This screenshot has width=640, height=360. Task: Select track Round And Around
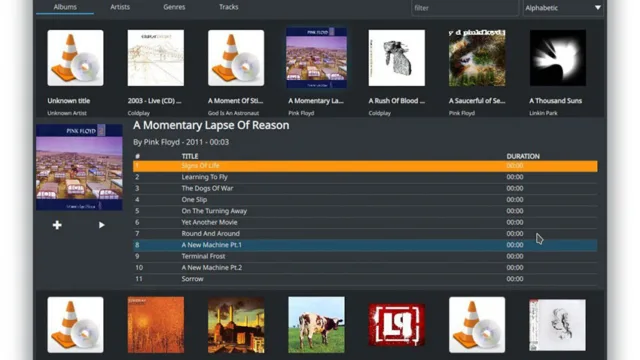[365, 233]
